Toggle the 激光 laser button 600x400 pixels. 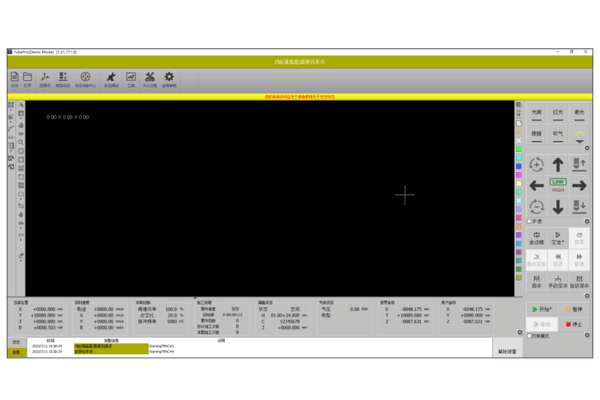click(579, 114)
